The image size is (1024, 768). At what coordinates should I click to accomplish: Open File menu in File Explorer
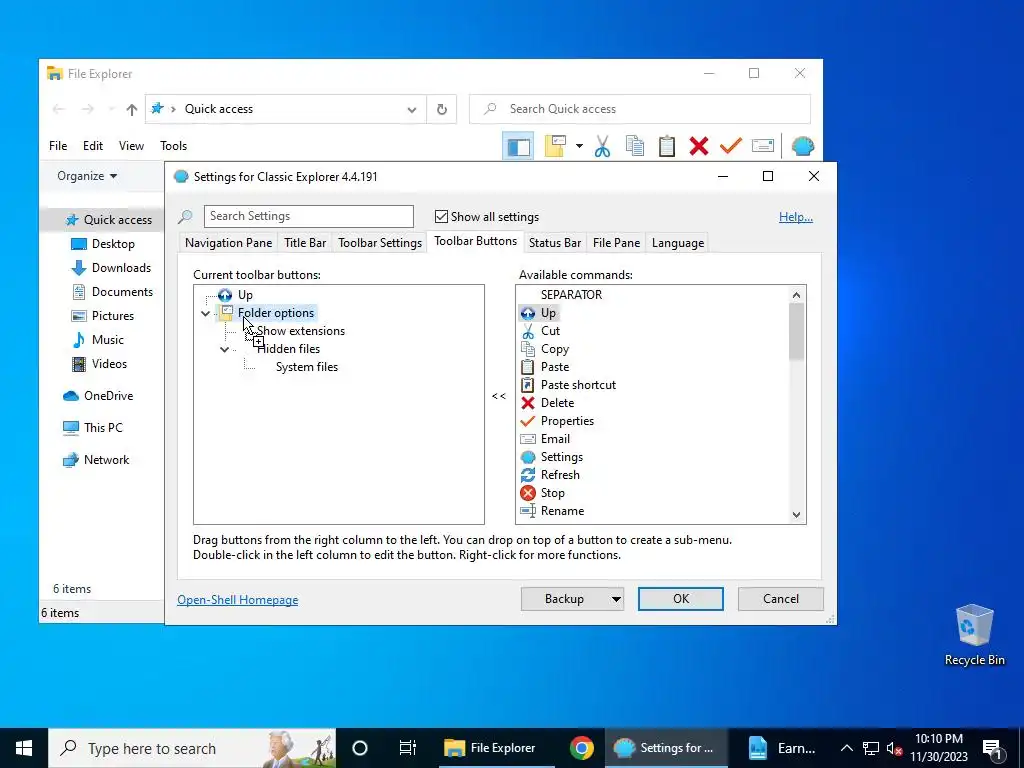(x=58, y=146)
